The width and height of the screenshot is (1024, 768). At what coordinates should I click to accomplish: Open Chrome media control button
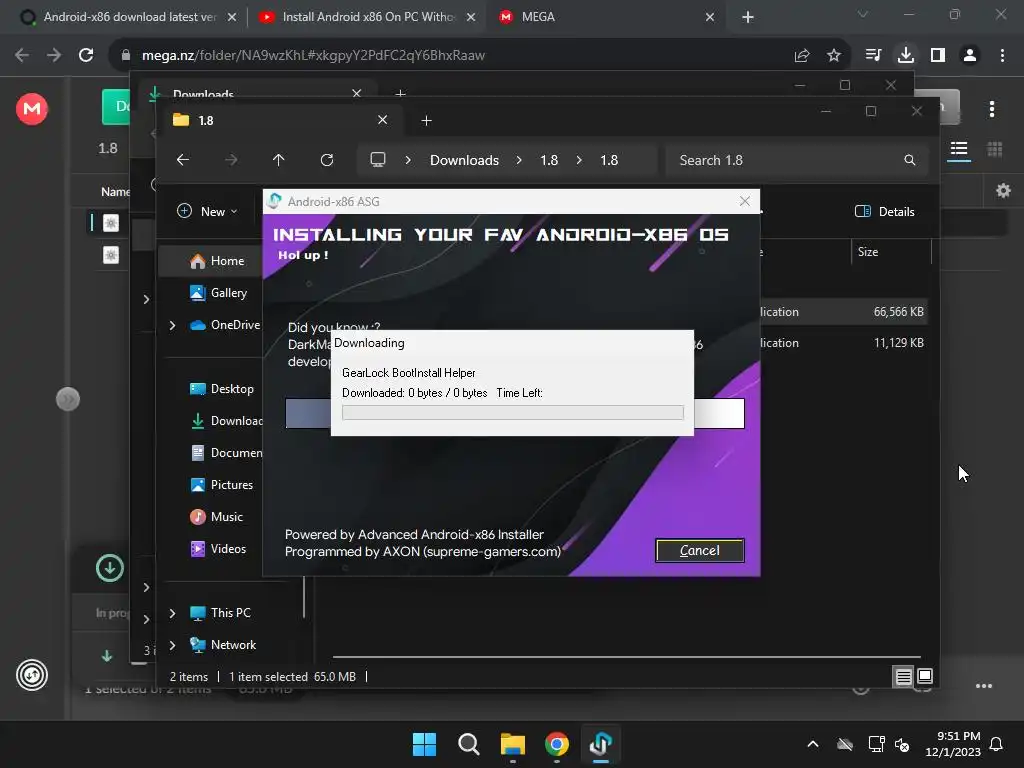coord(873,56)
